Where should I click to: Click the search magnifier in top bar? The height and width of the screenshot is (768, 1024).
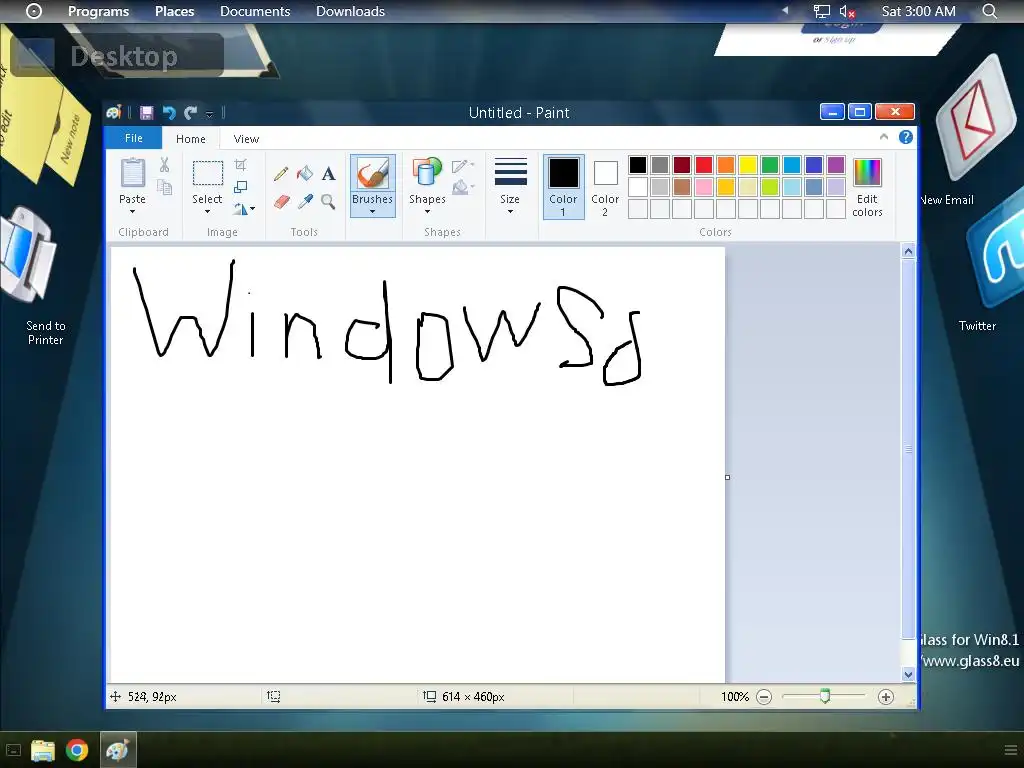989,11
